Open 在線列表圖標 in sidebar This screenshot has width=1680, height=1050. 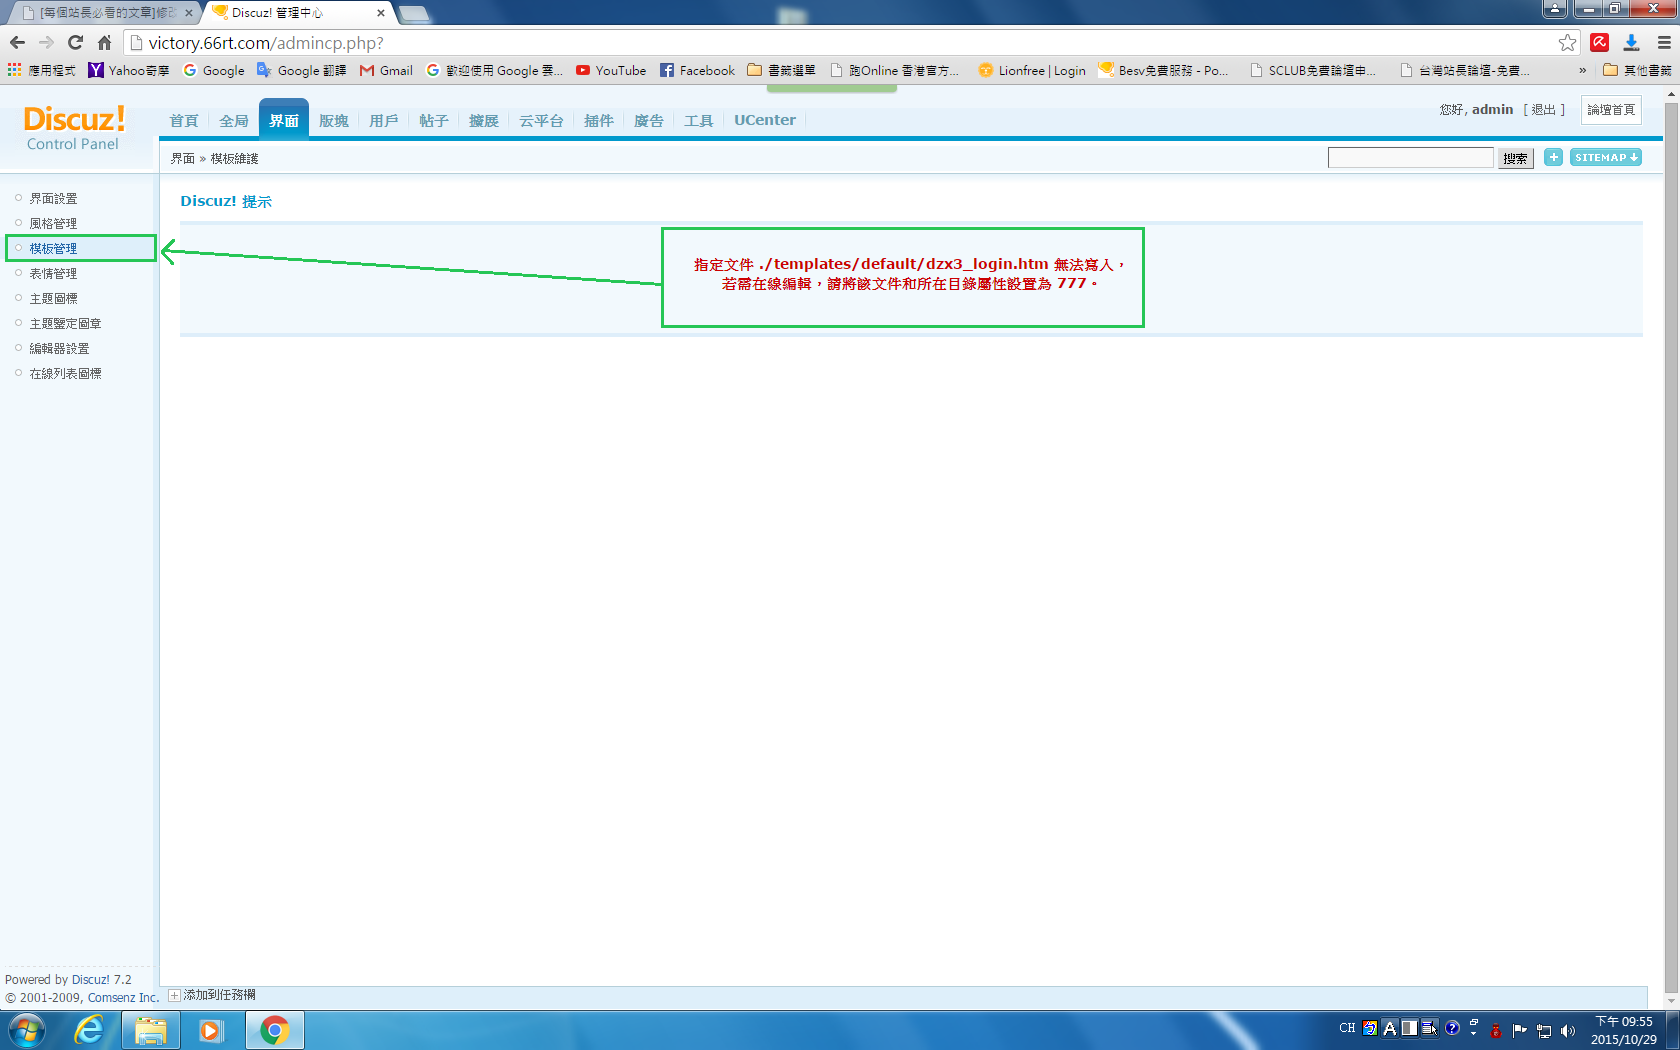point(65,373)
